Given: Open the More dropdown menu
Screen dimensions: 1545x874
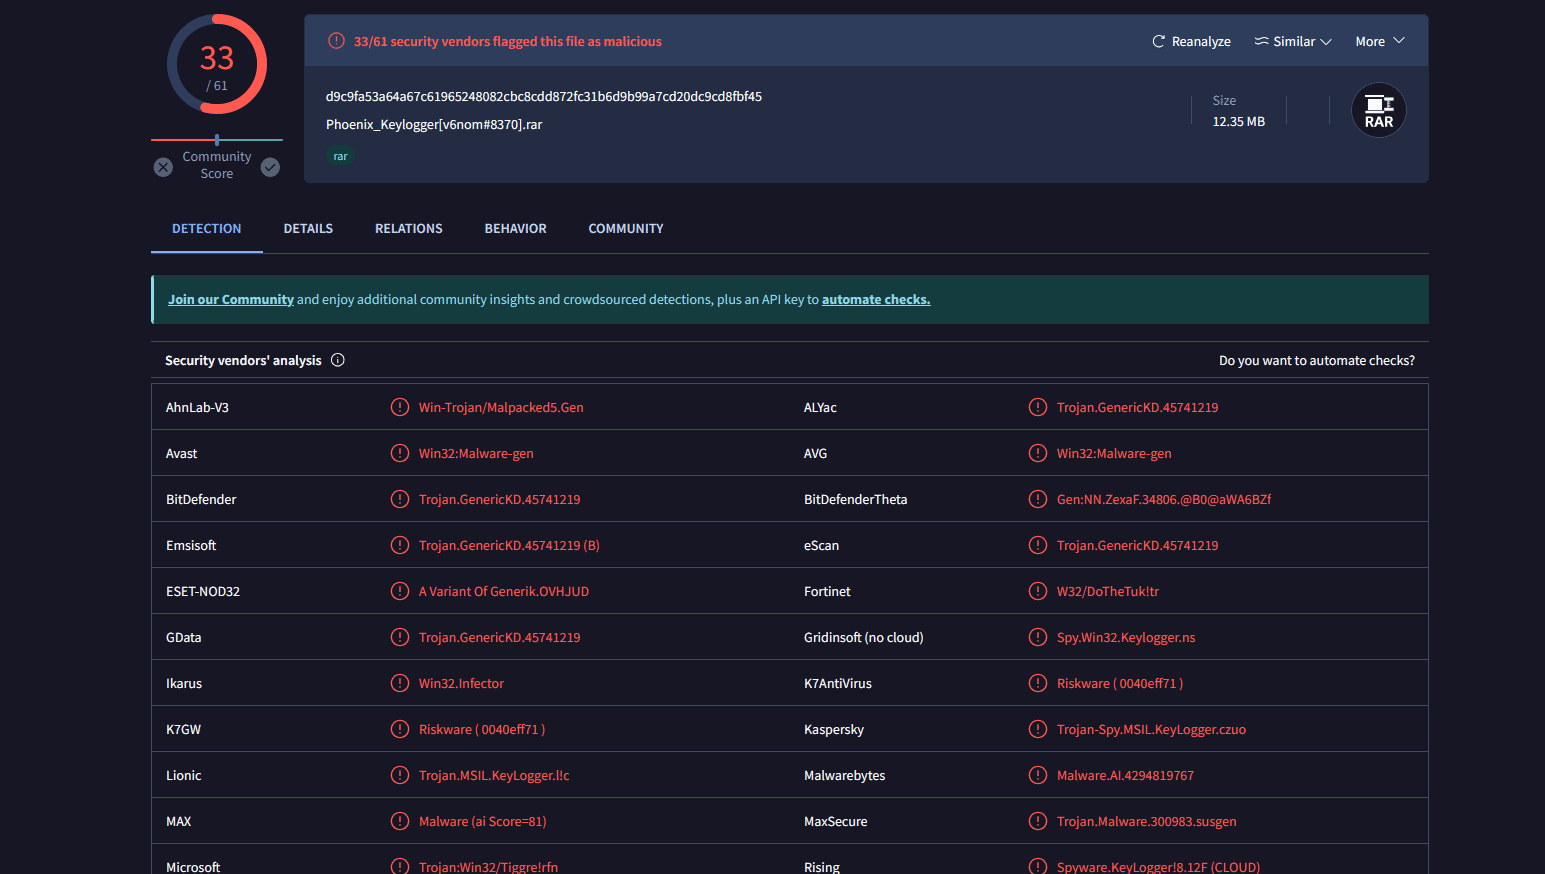Looking at the screenshot, I should coord(1380,42).
